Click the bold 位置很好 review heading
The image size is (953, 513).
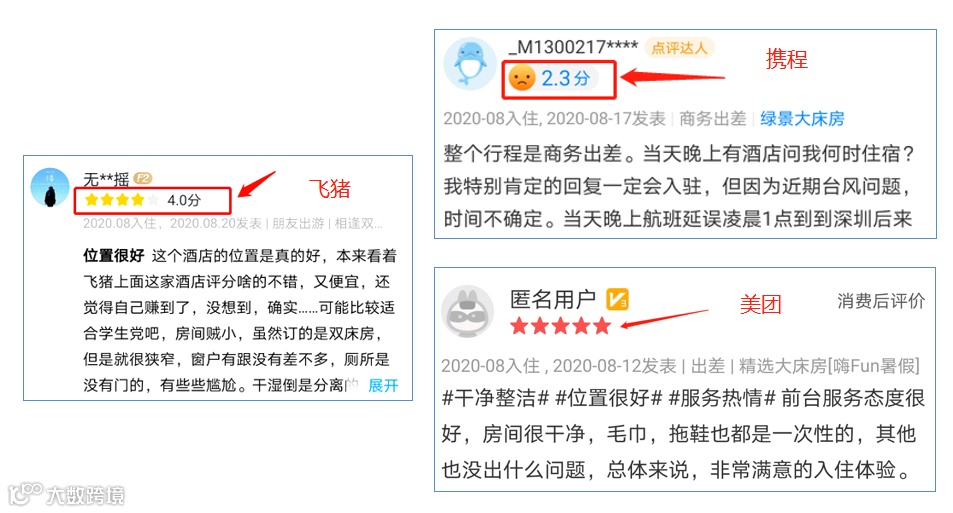point(114,256)
